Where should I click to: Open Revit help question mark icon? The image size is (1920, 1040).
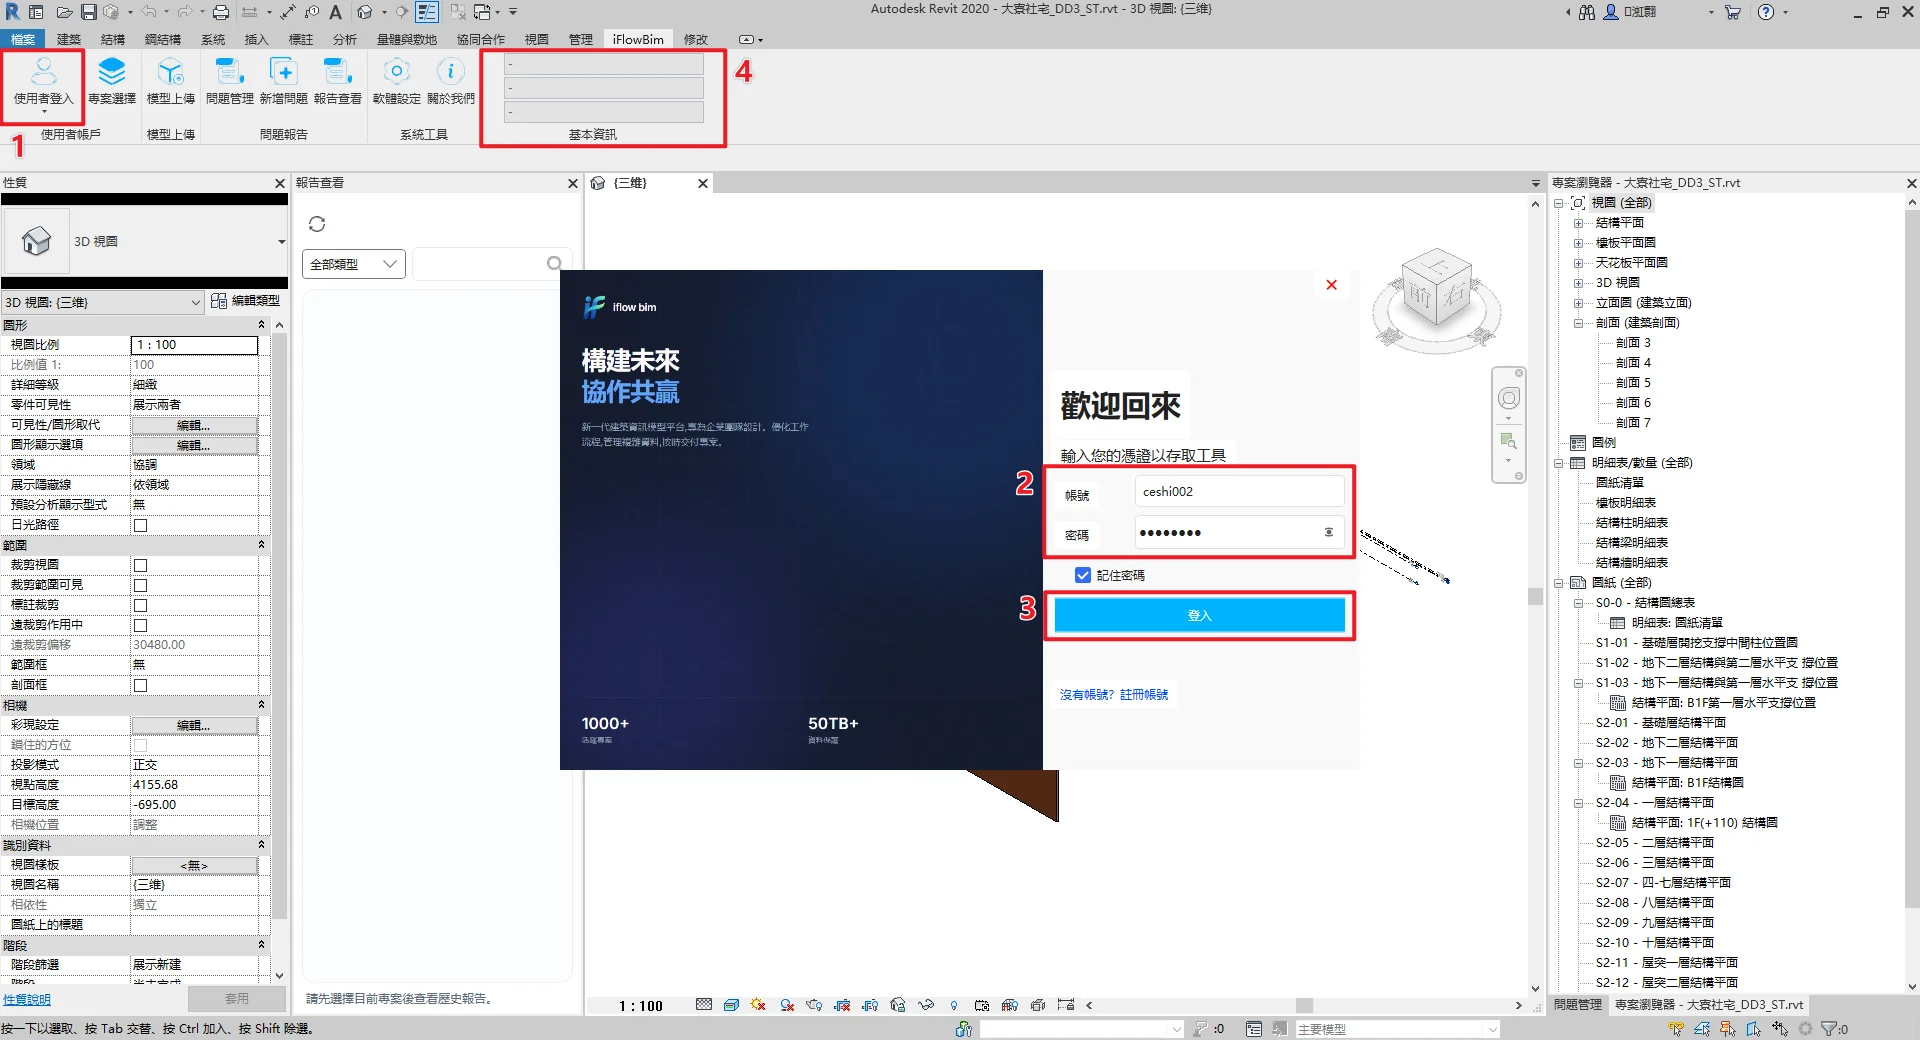pos(1766,12)
